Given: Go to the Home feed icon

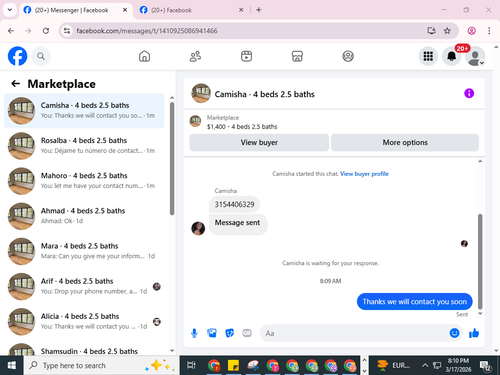Looking at the screenshot, I should tap(144, 56).
